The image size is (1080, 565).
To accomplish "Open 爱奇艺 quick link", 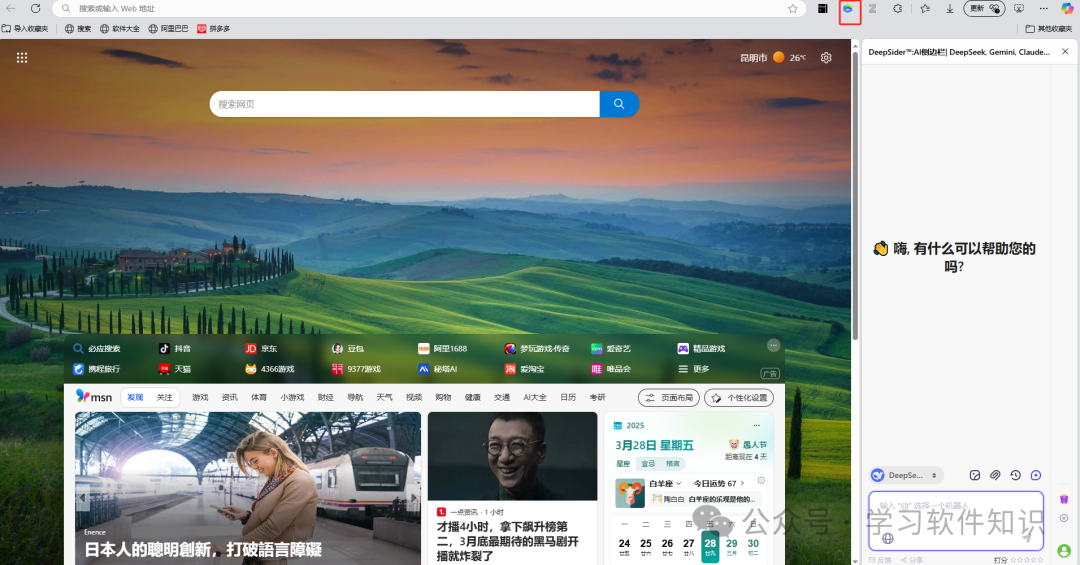I will point(611,349).
